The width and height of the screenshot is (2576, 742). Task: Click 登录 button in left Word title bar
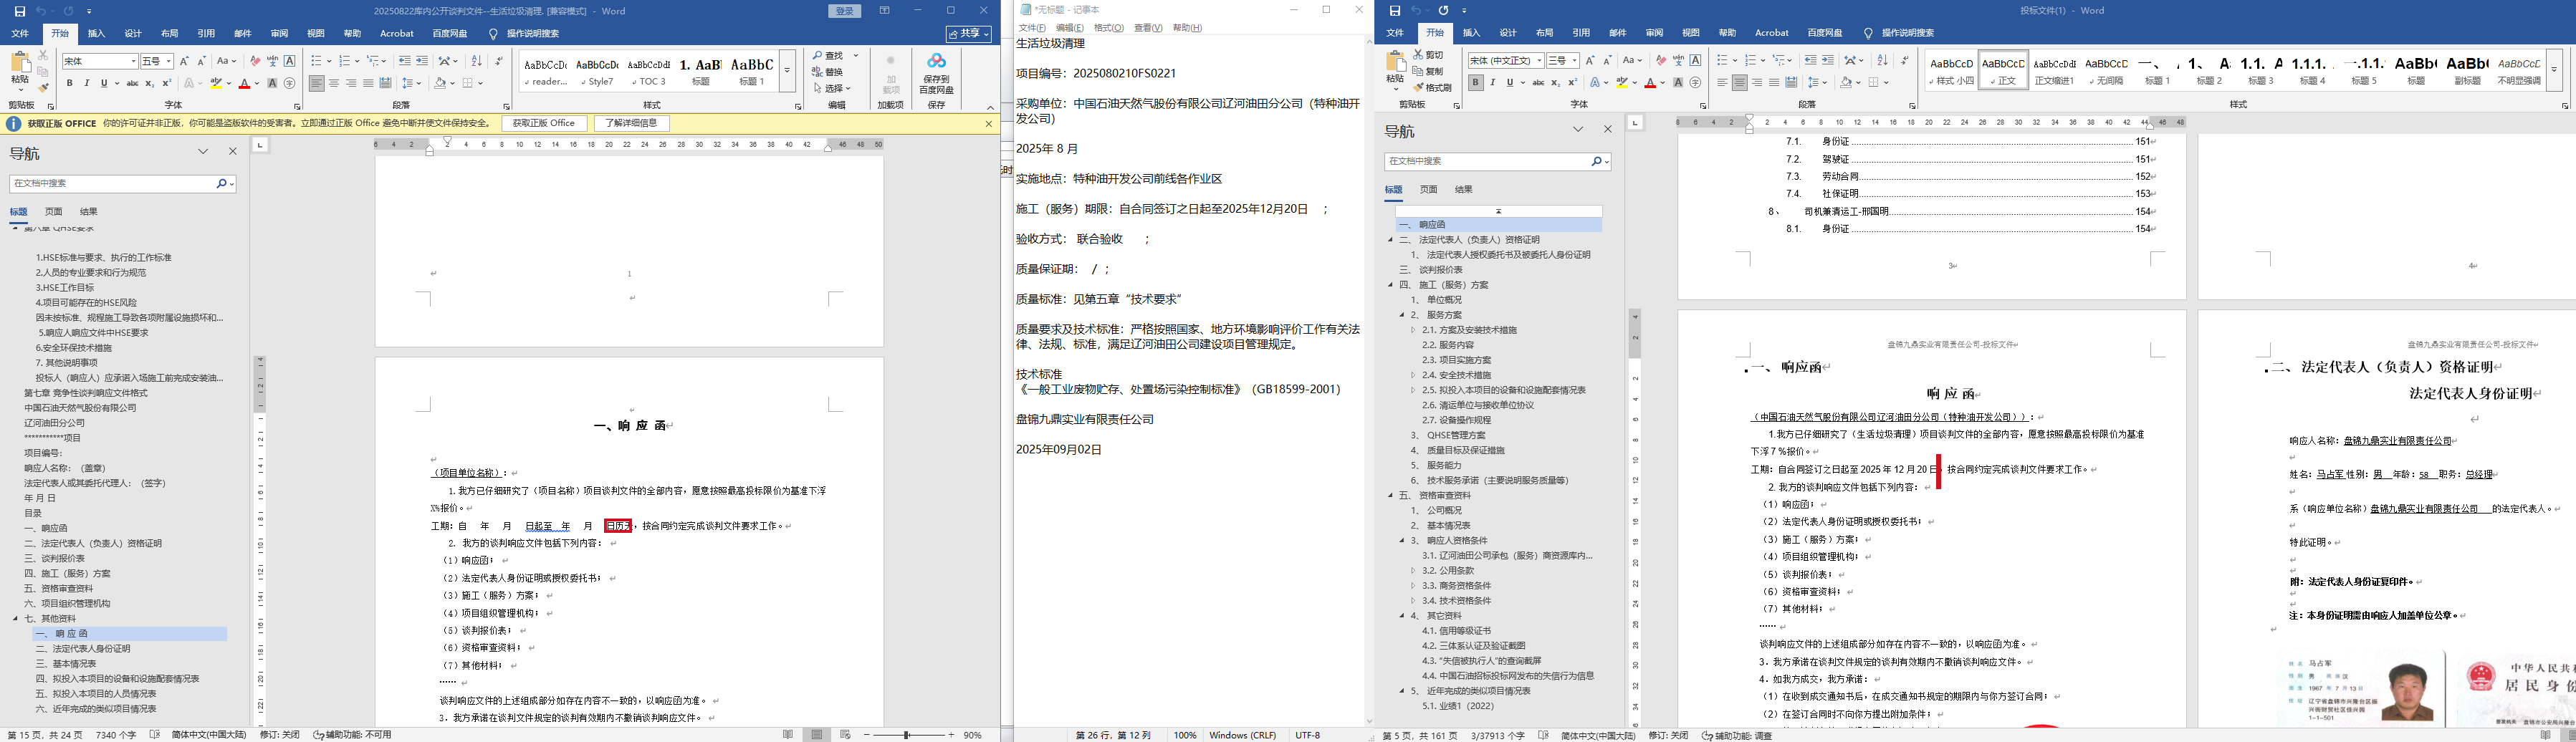point(844,11)
